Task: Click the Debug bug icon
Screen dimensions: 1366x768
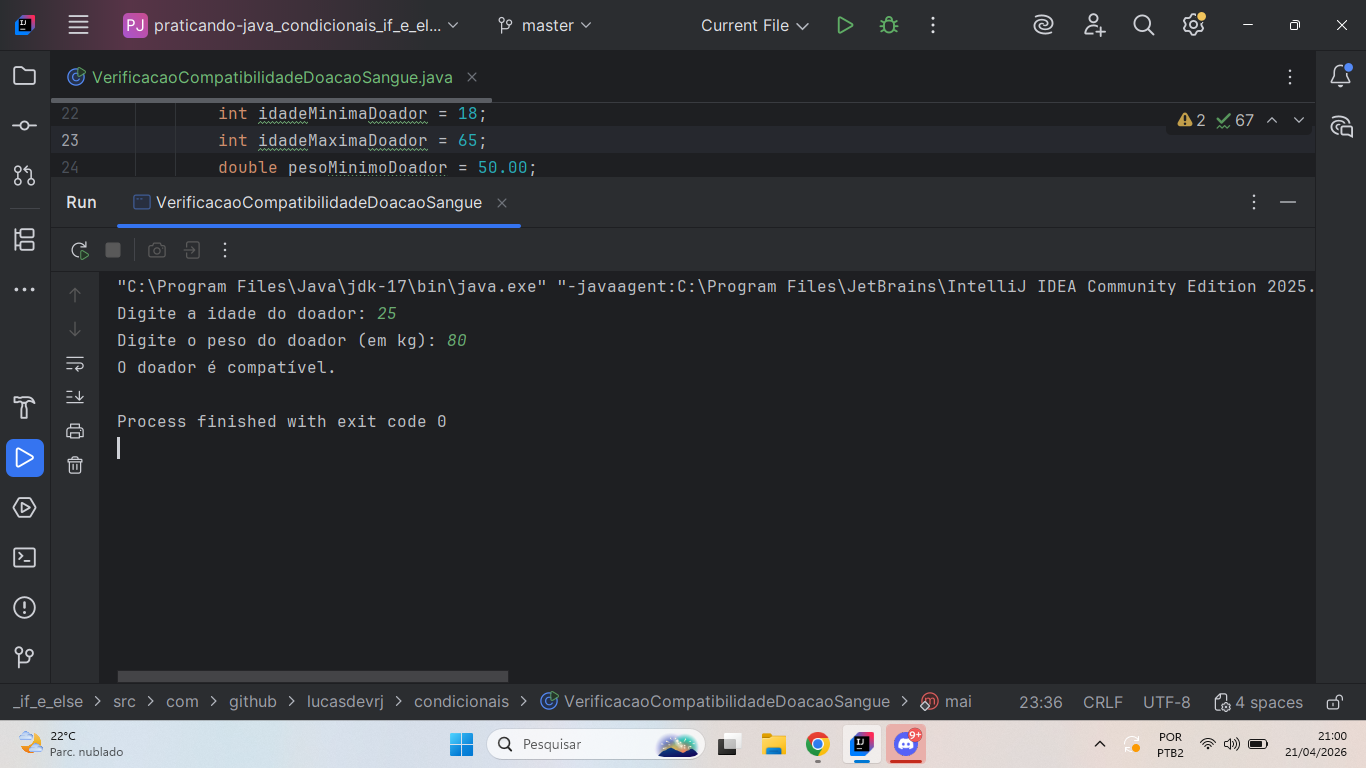Action: 888,26
